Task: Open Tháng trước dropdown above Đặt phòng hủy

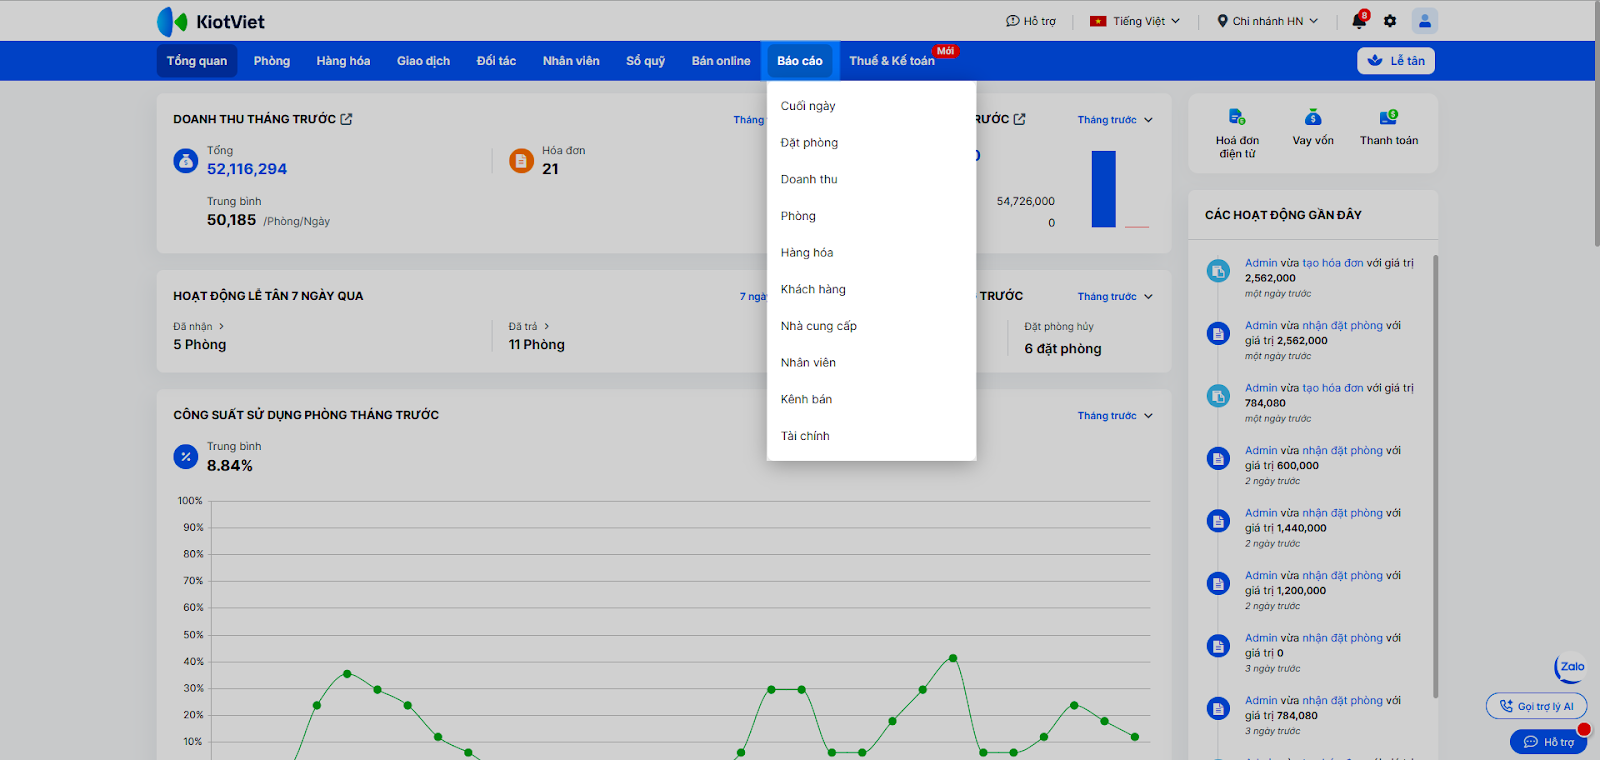Action: (x=1115, y=297)
